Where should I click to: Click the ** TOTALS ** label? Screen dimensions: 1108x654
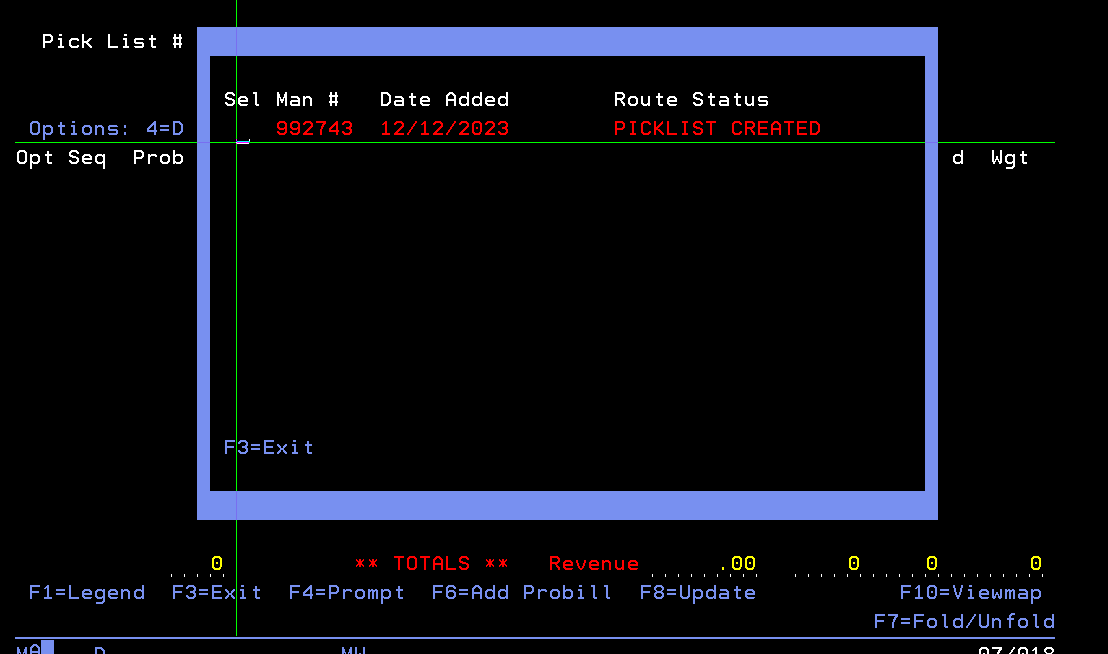[431, 564]
